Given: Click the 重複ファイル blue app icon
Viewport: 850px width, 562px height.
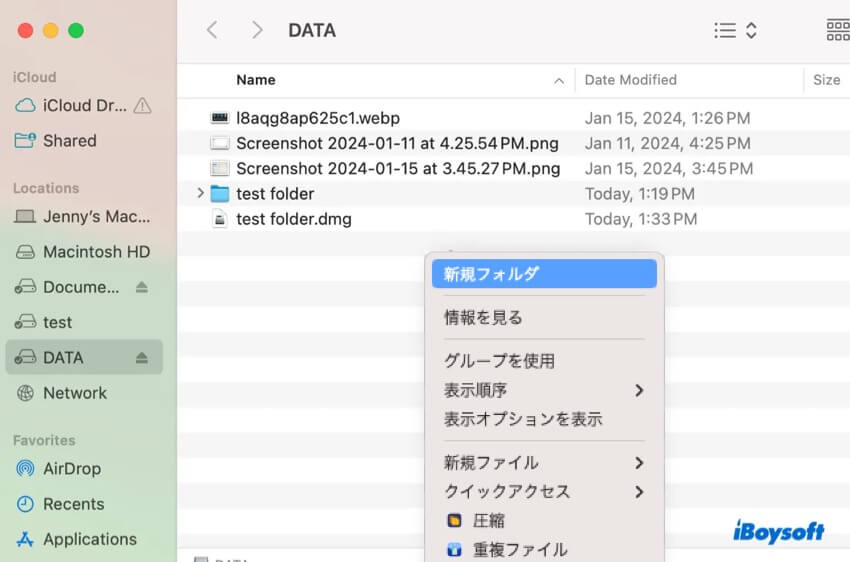Looking at the screenshot, I should click(x=454, y=550).
